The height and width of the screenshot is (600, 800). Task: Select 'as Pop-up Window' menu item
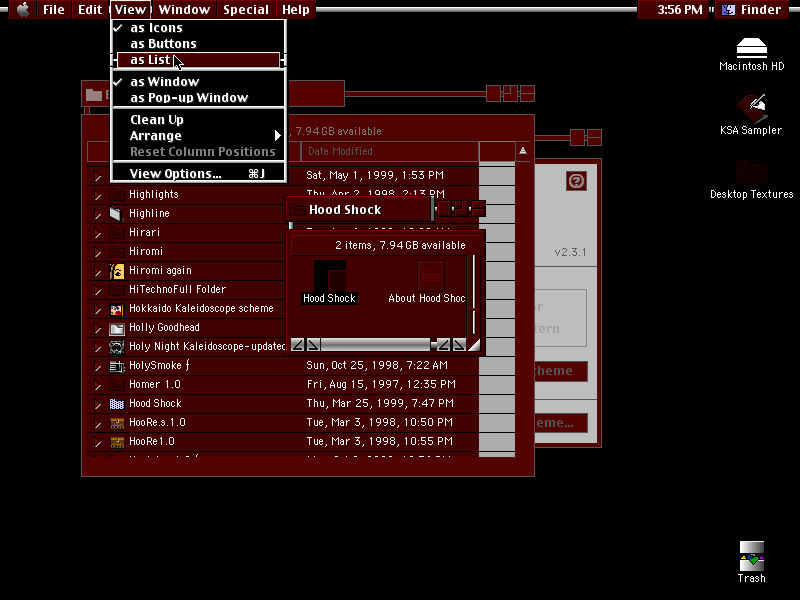tap(198, 97)
